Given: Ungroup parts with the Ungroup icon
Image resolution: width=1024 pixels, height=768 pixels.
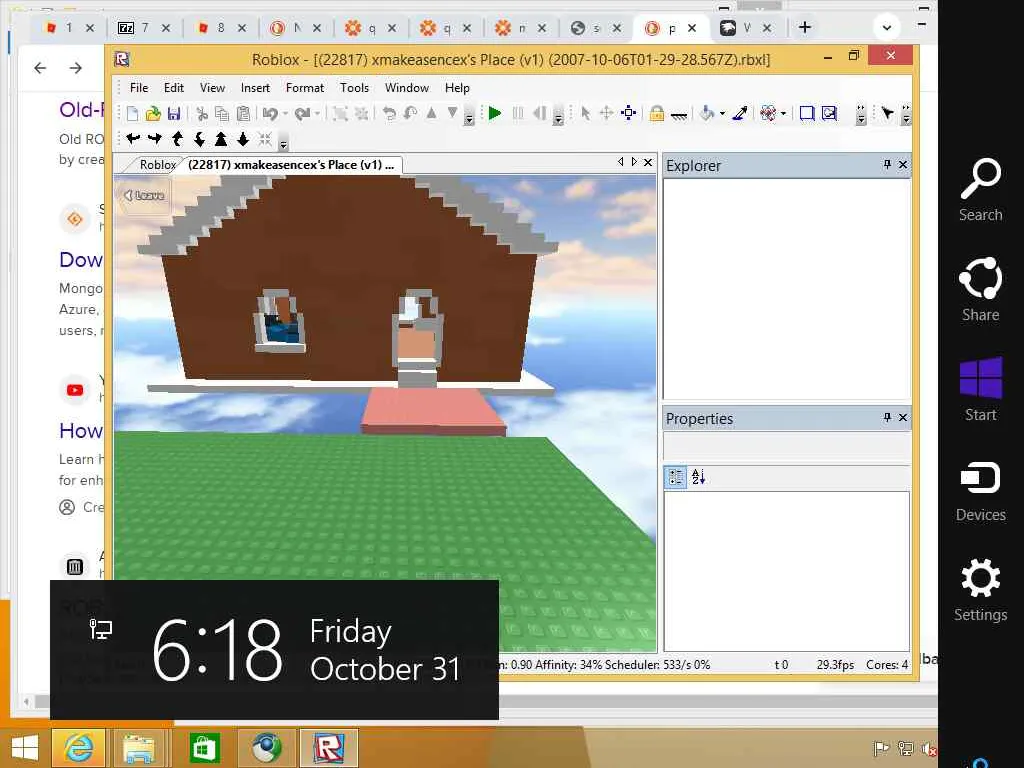Looking at the screenshot, I should click(x=360, y=114).
